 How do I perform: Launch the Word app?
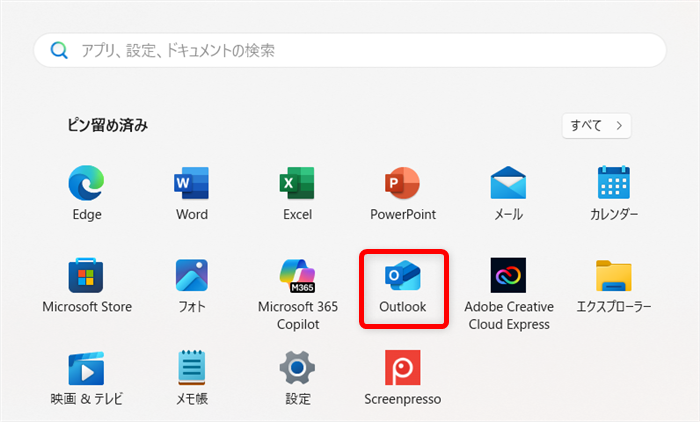coord(192,185)
